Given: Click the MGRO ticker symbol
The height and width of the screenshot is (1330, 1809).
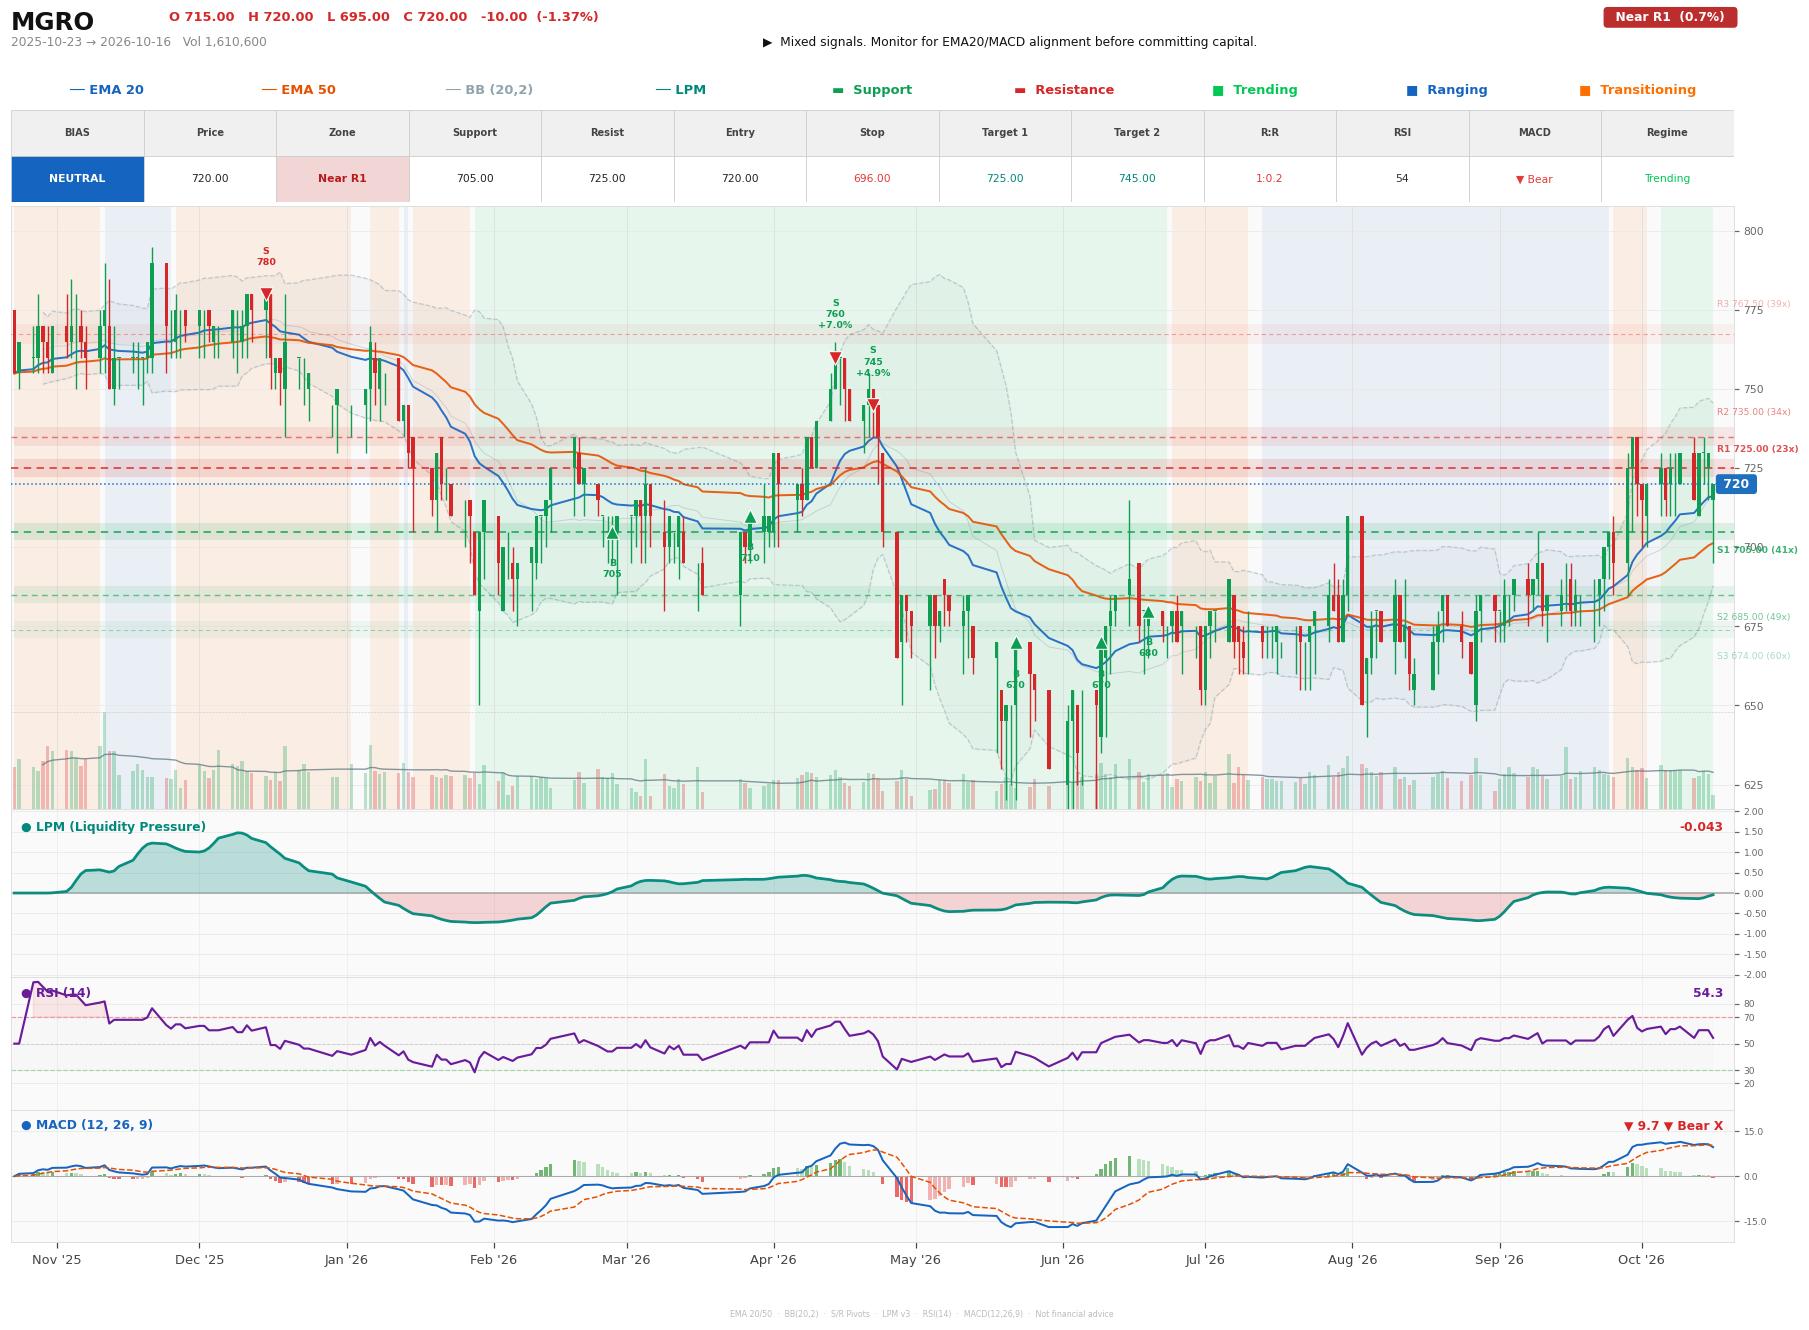Looking at the screenshot, I should (52, 22).
